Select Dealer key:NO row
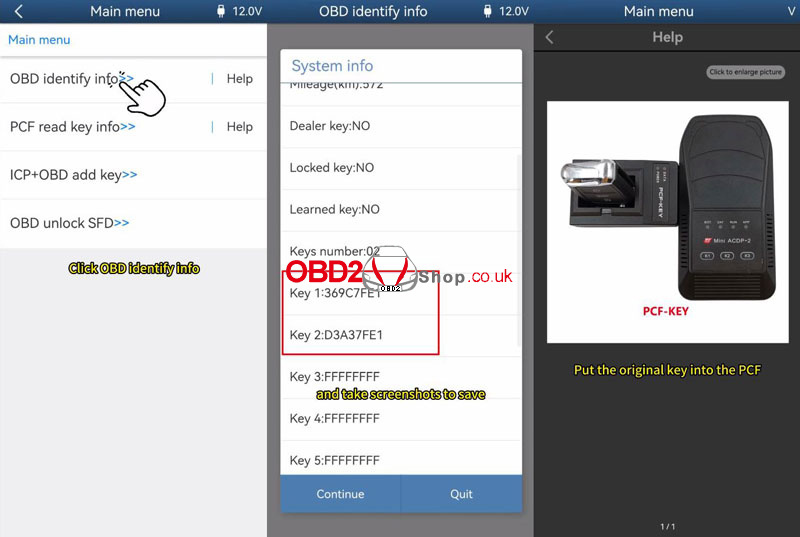The image size is (800, 537). 401,126
